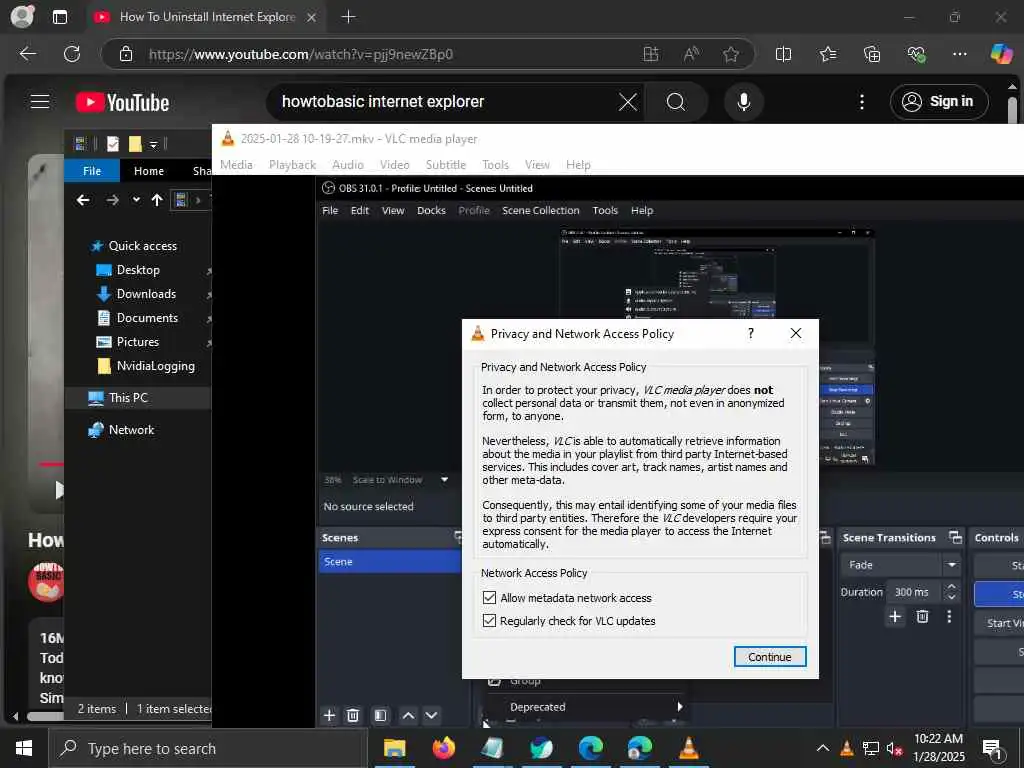Open YouTube three-dot settings menu

click(861, 102)
